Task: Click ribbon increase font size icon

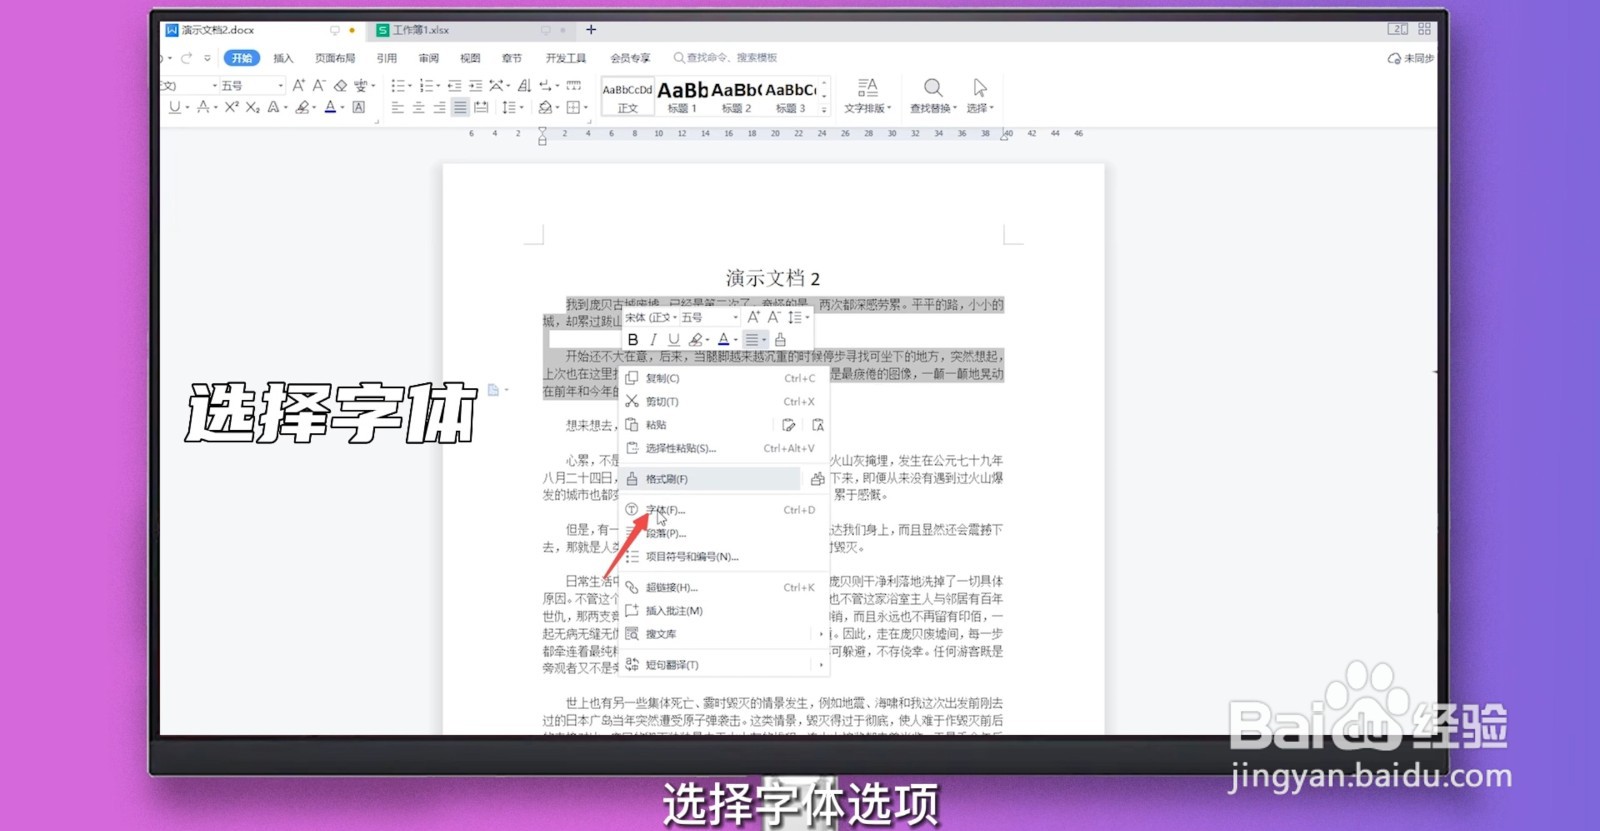Action: click(x=298, y=86)
